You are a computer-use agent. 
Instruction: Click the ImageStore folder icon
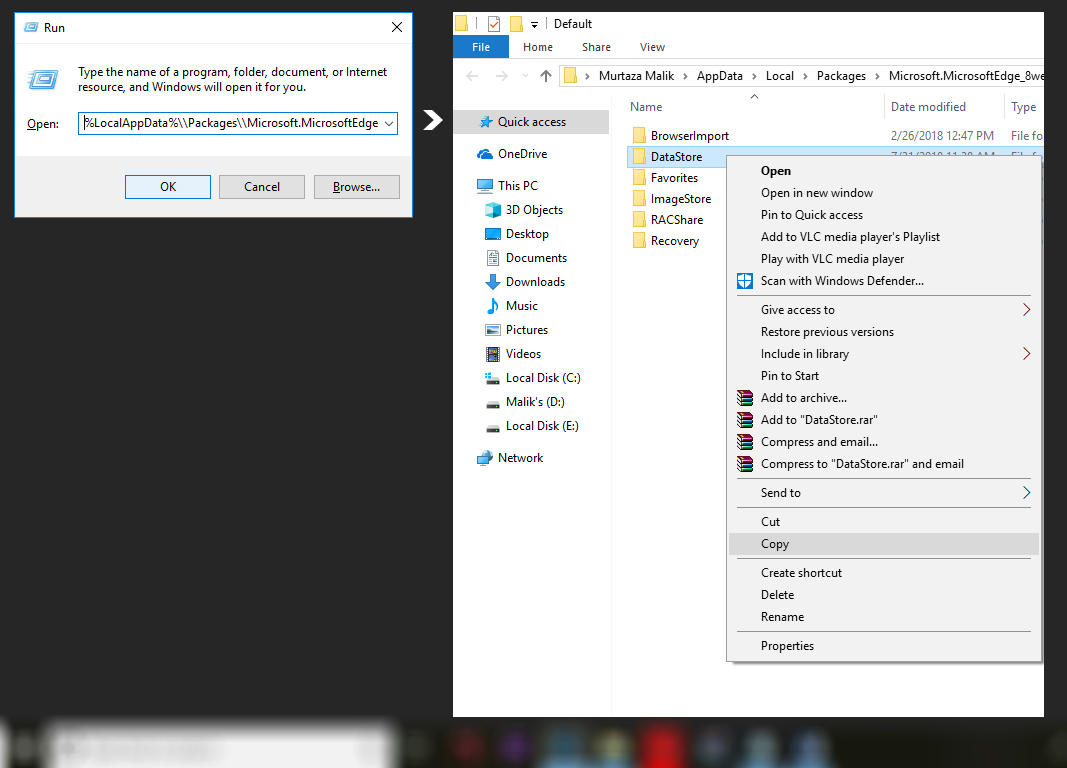pos(639,199)
